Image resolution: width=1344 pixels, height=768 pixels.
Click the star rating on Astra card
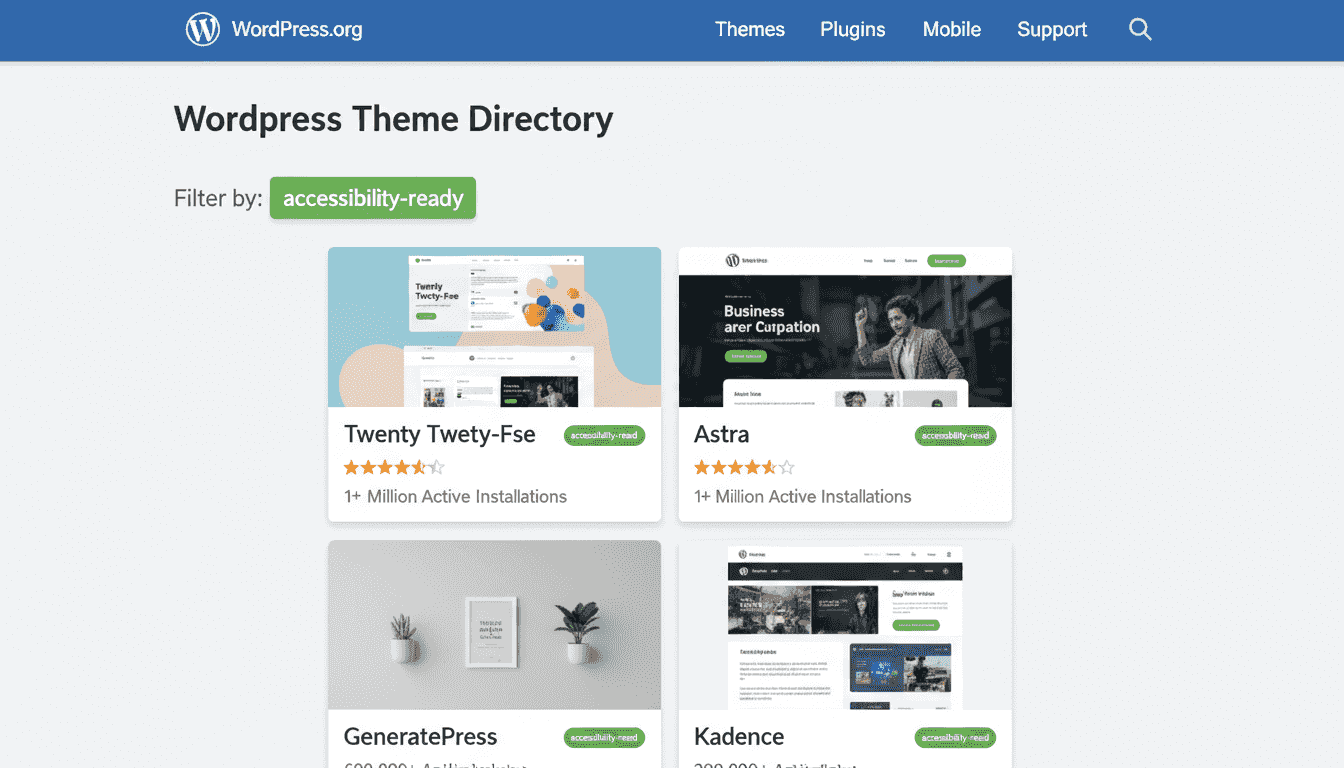pos(745,467)
